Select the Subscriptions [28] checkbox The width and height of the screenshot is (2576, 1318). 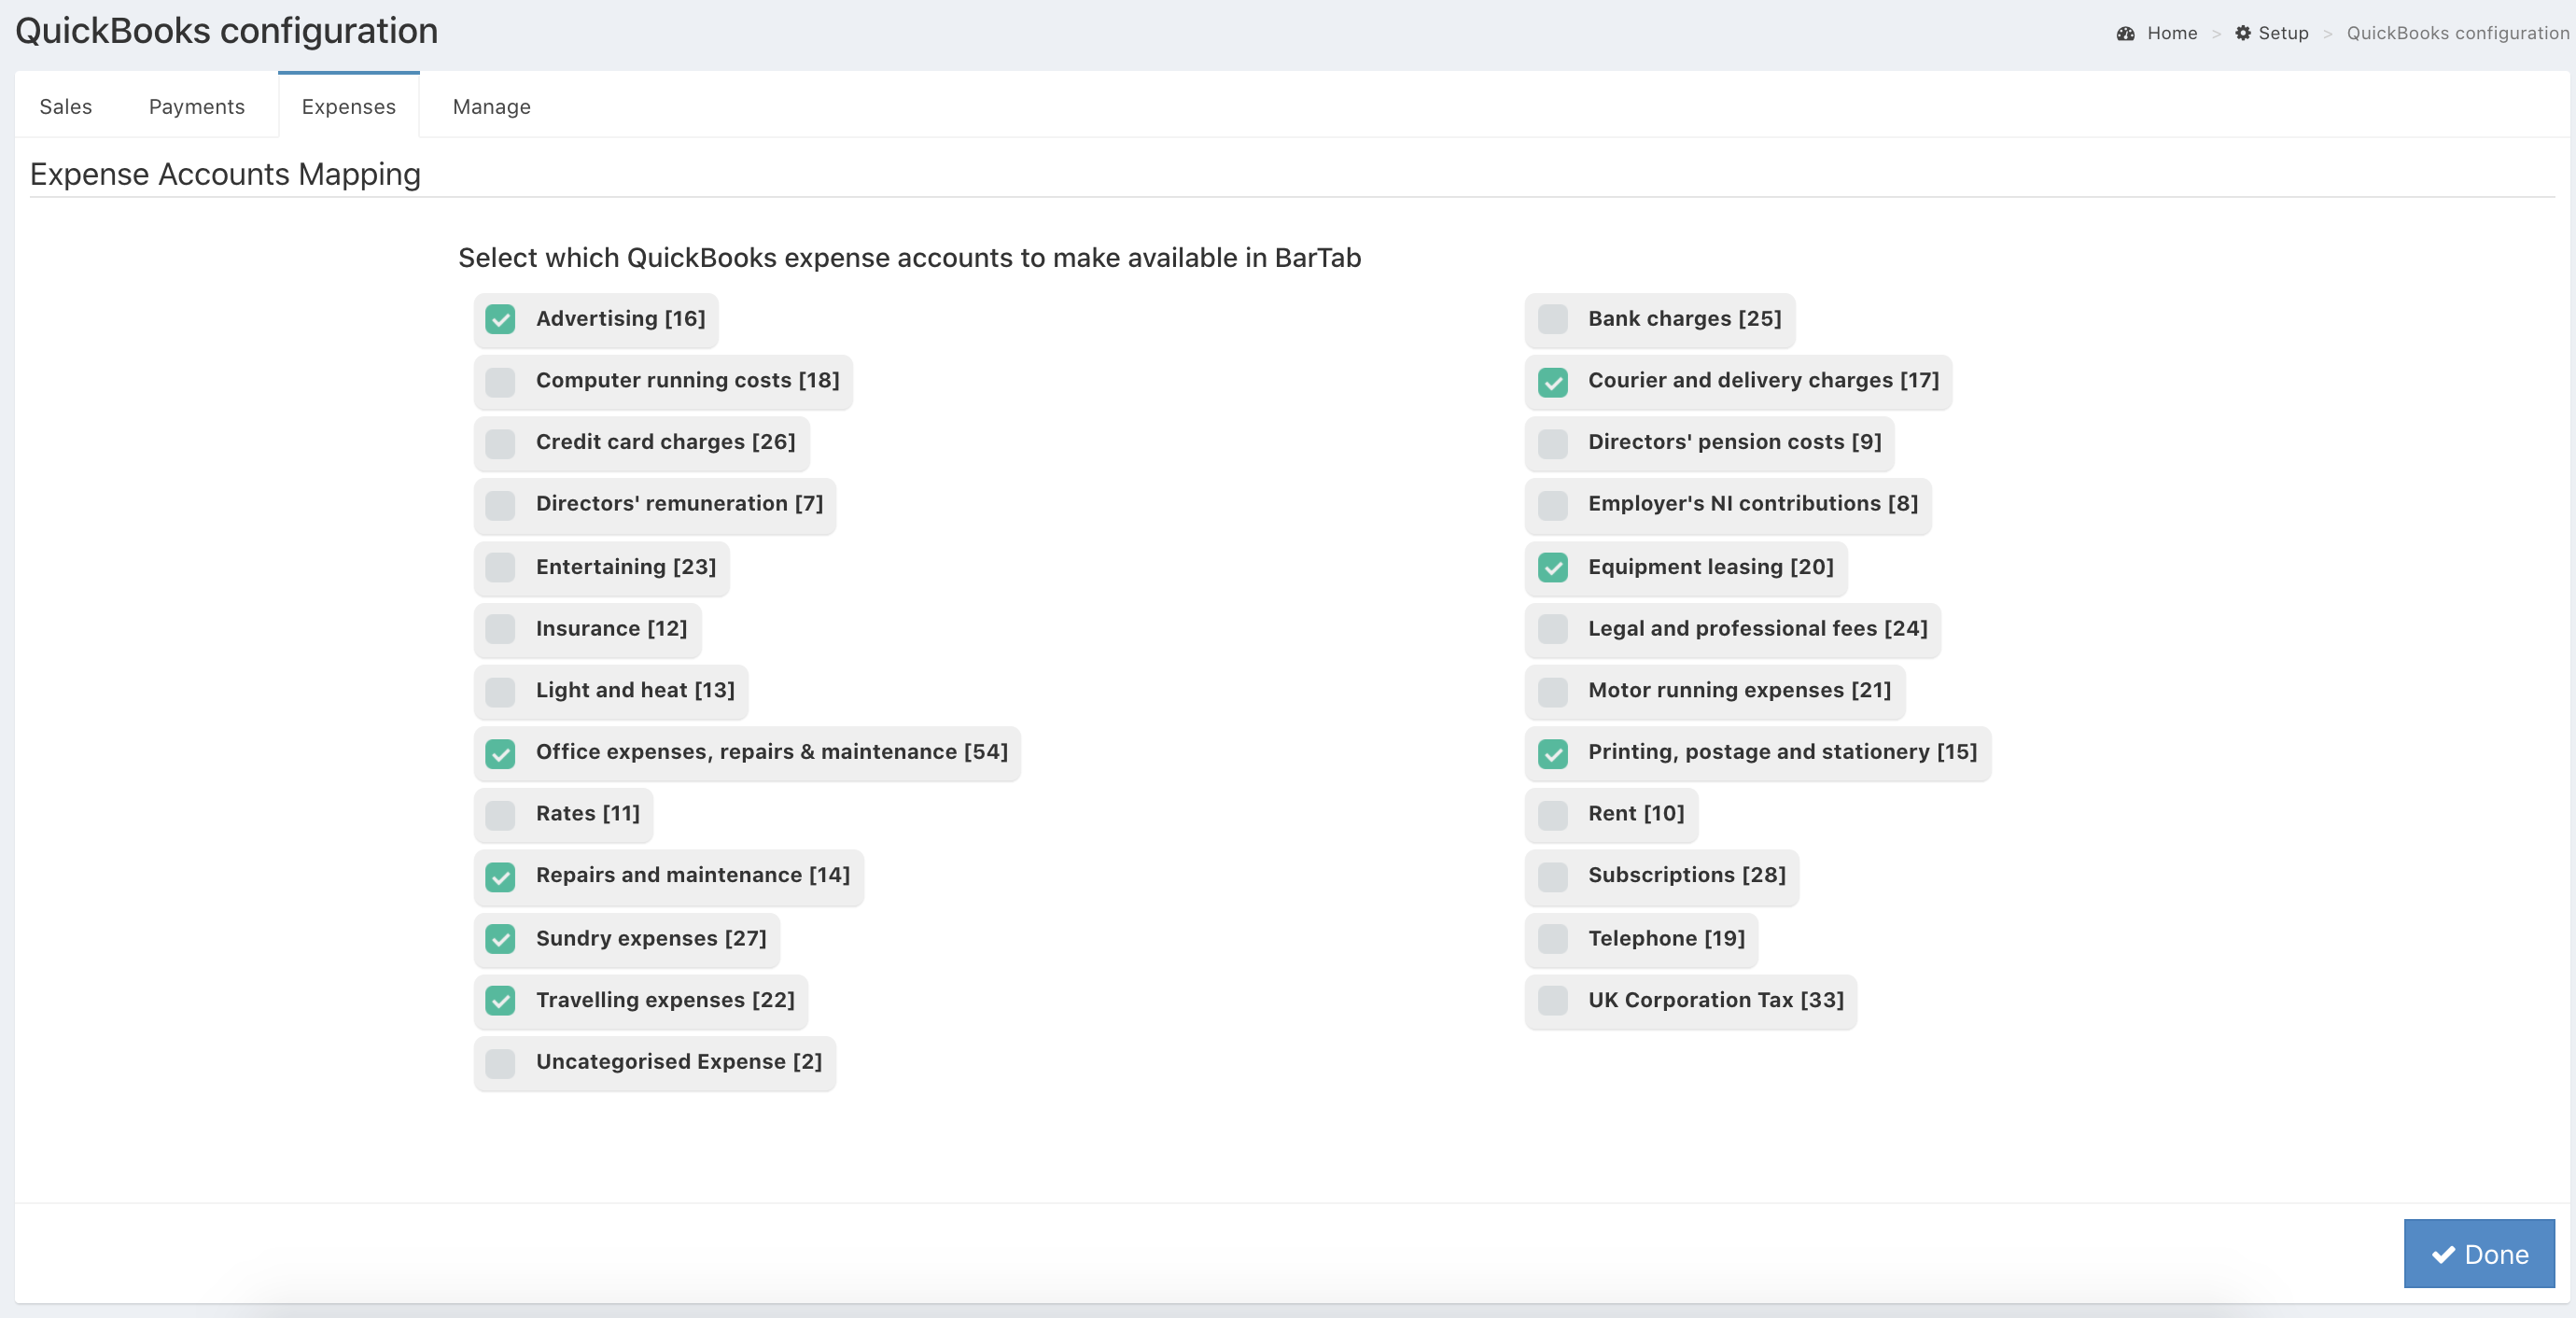[x=1552, y=876]
